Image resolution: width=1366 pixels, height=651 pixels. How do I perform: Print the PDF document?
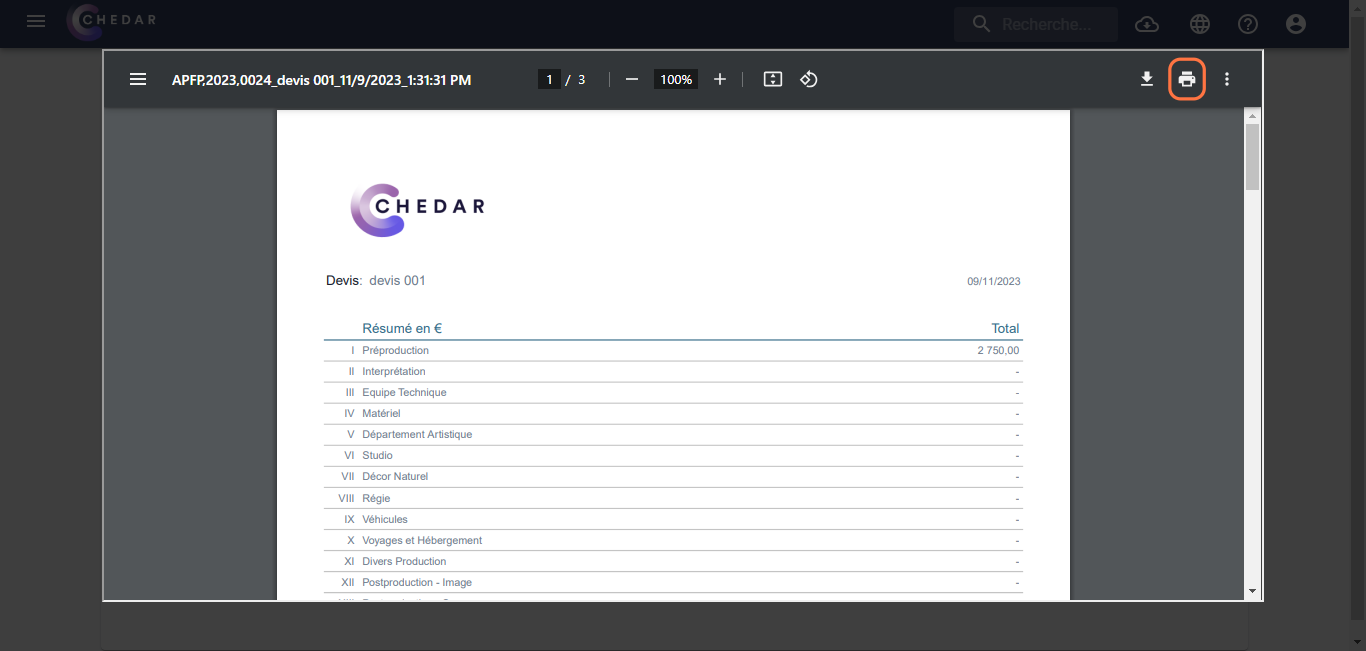pos(1187,79)
